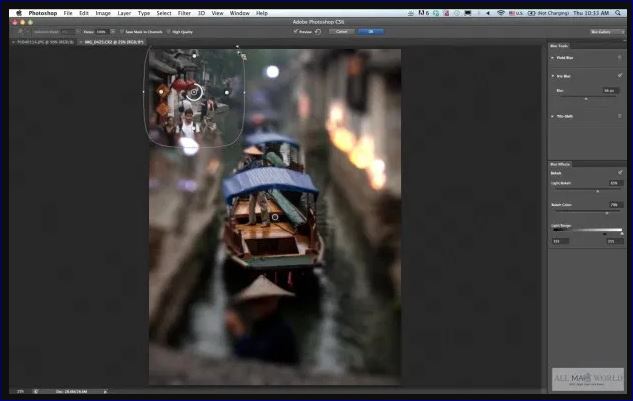Click the Light Range maximum value field
Viewport: 633px width, 401px height.
(615, 241)
